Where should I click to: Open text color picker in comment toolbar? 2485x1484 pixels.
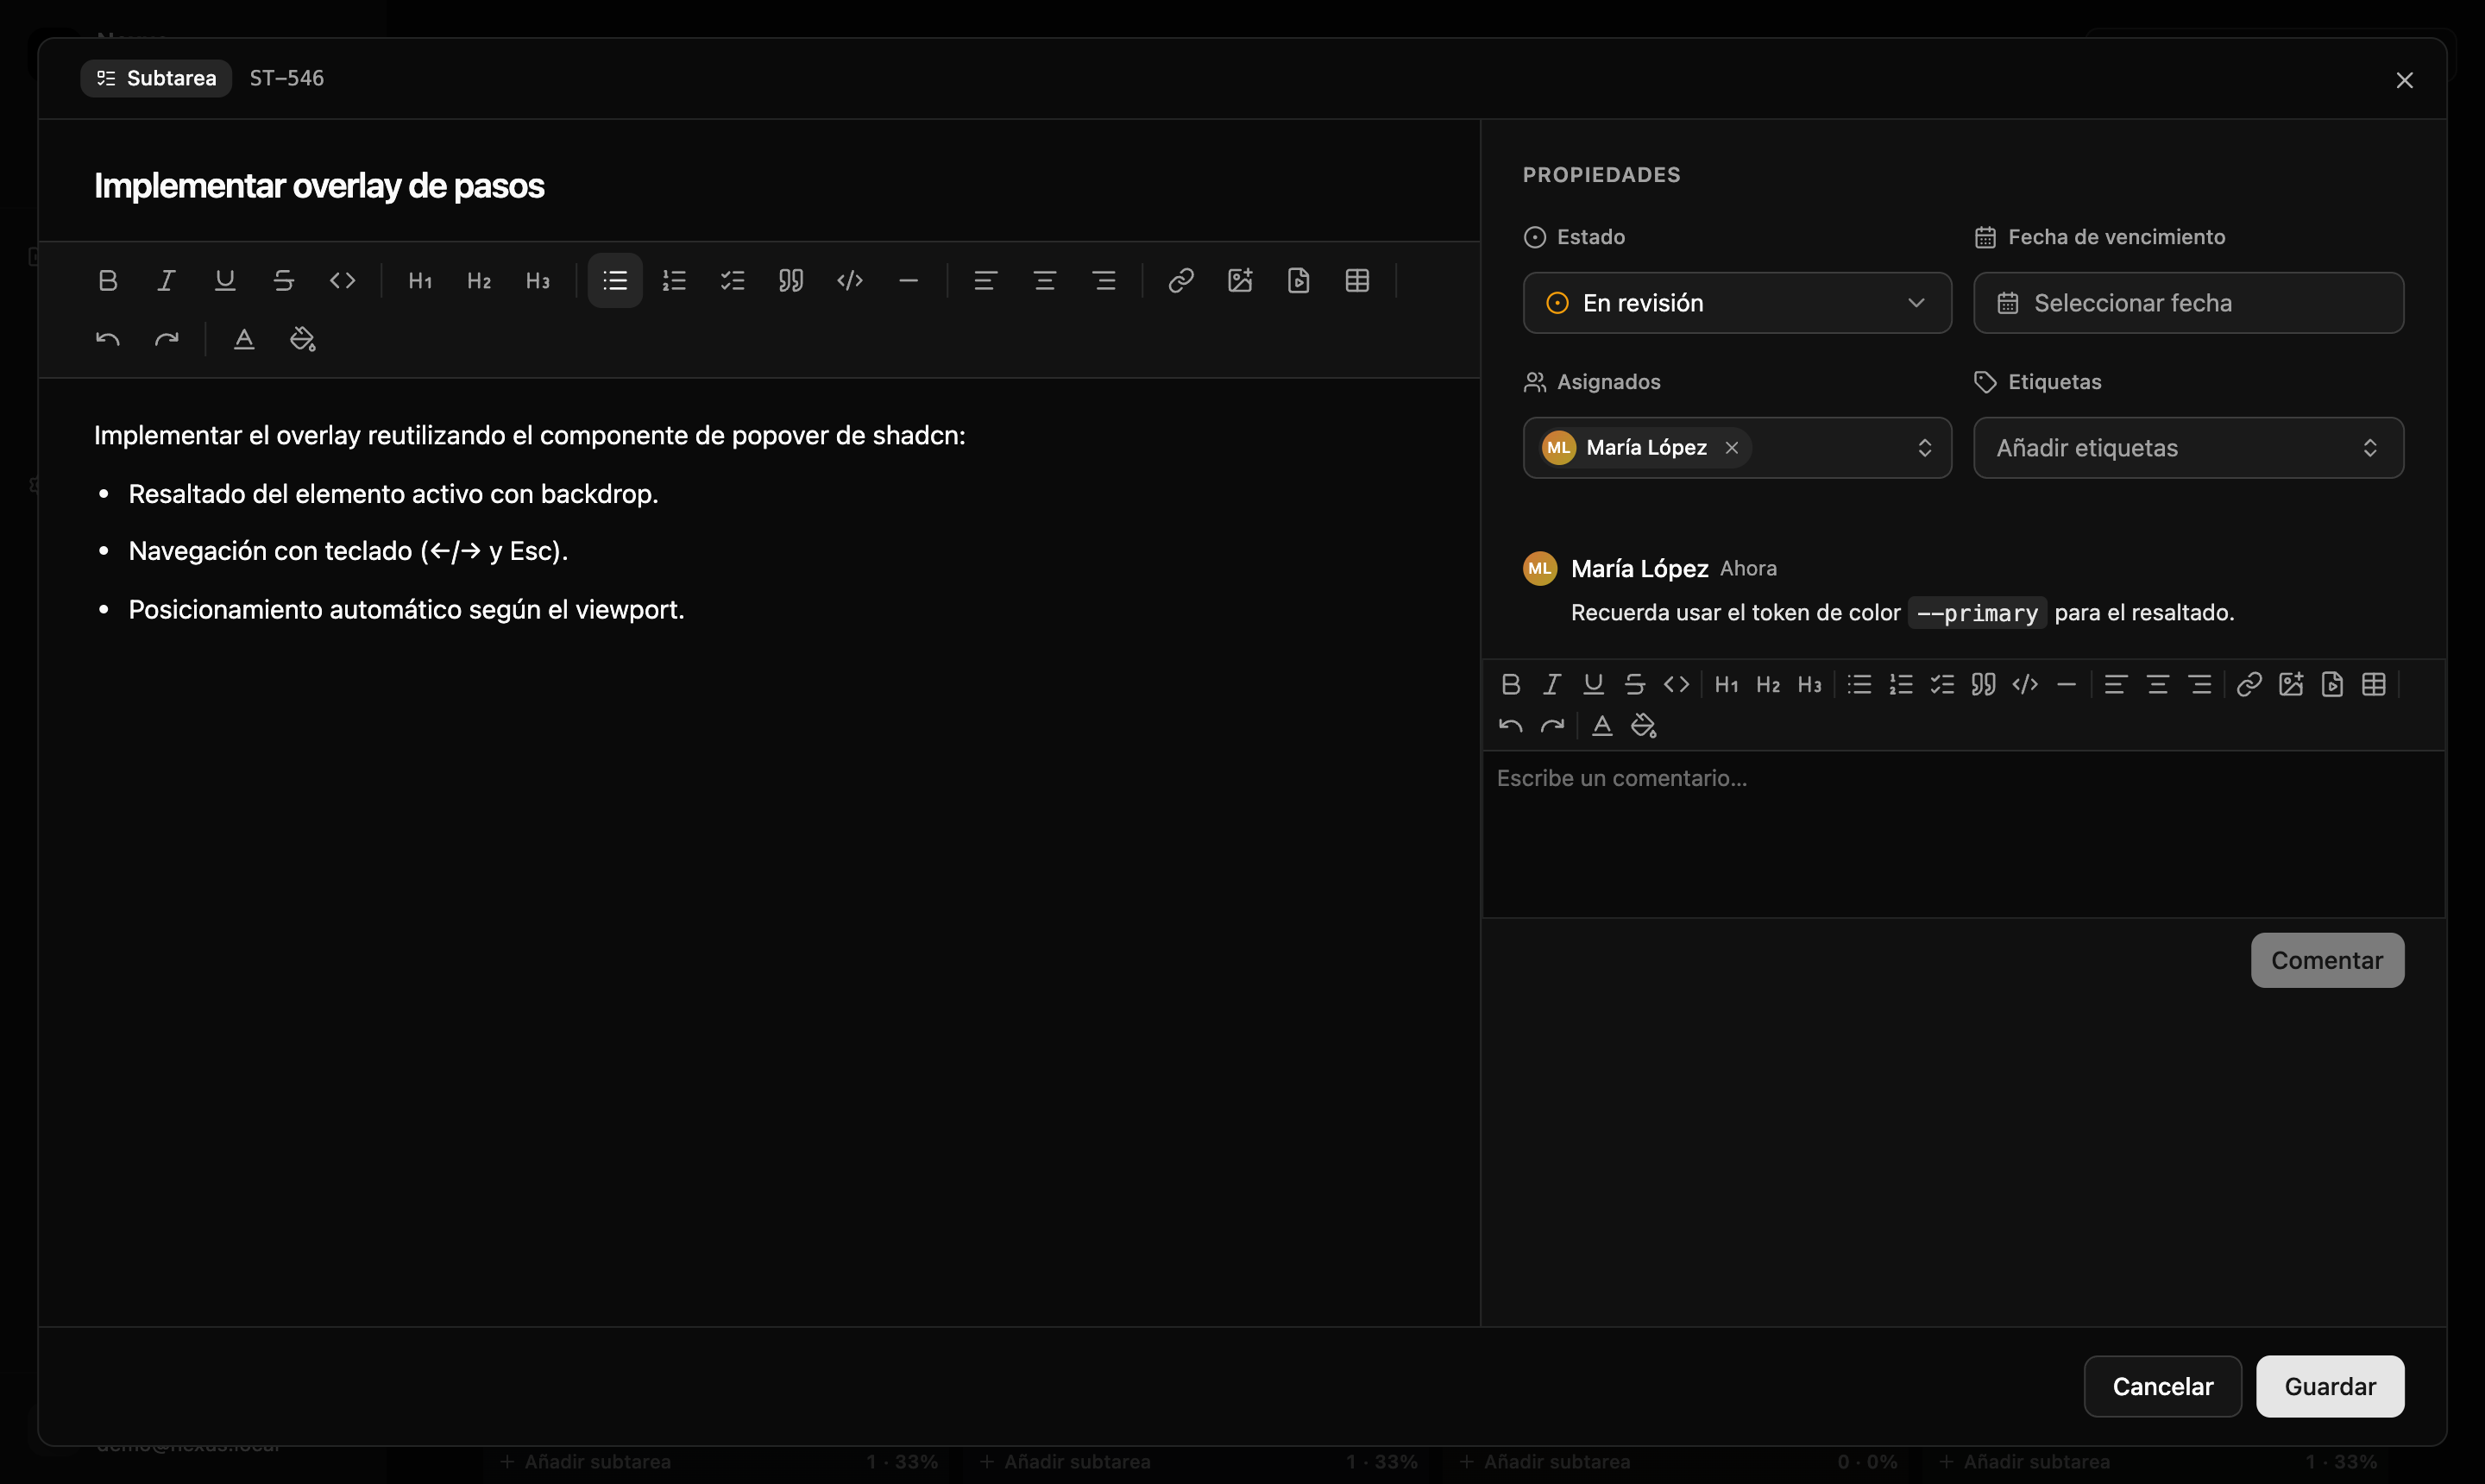click(1602, 726)
